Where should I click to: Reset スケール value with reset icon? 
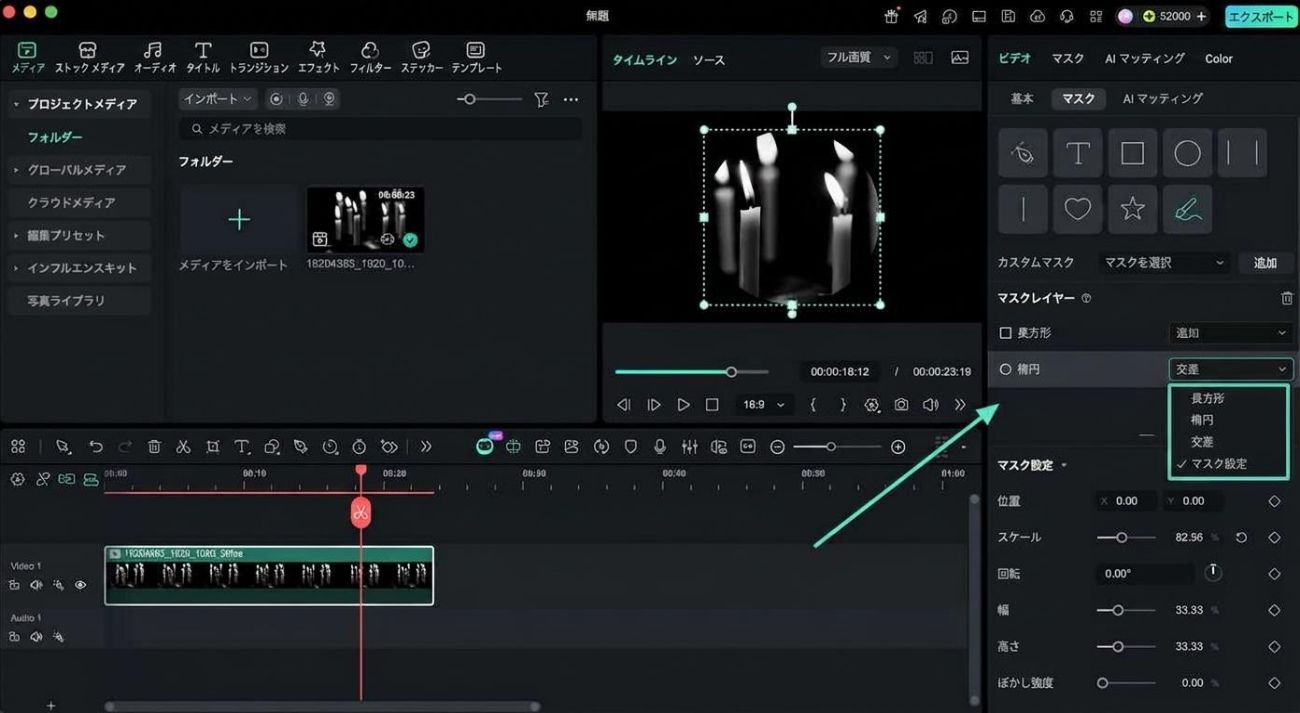1241,538
